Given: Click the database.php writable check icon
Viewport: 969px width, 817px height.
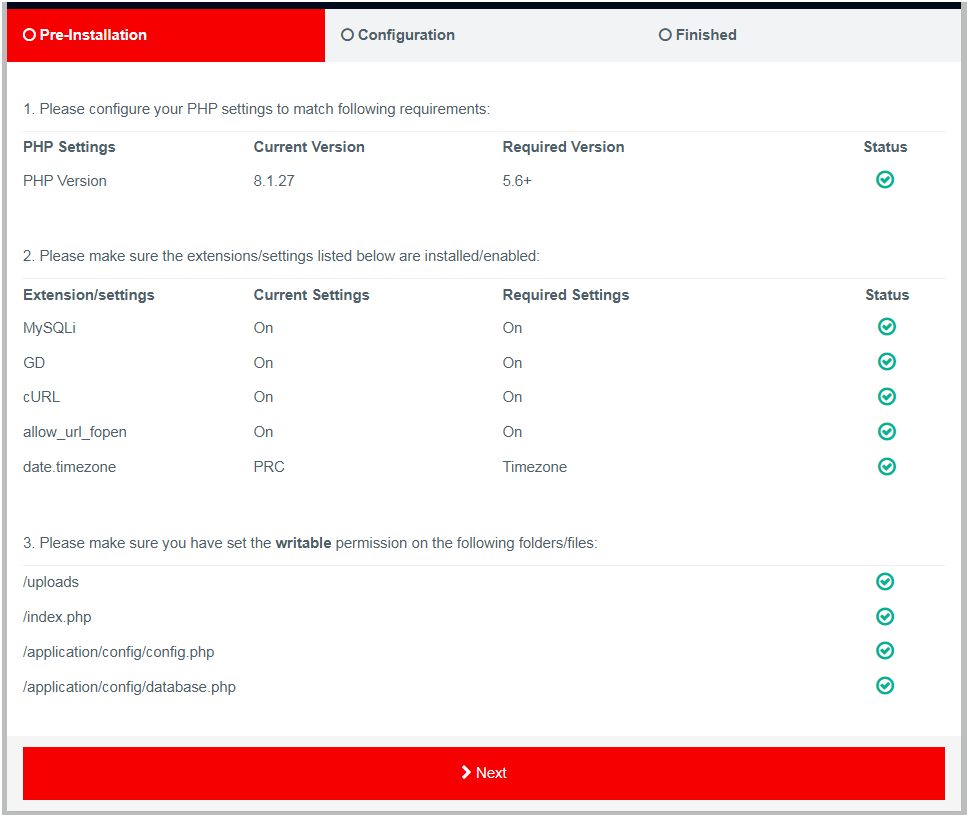Looking at the screenshot, I should (885, 686).
